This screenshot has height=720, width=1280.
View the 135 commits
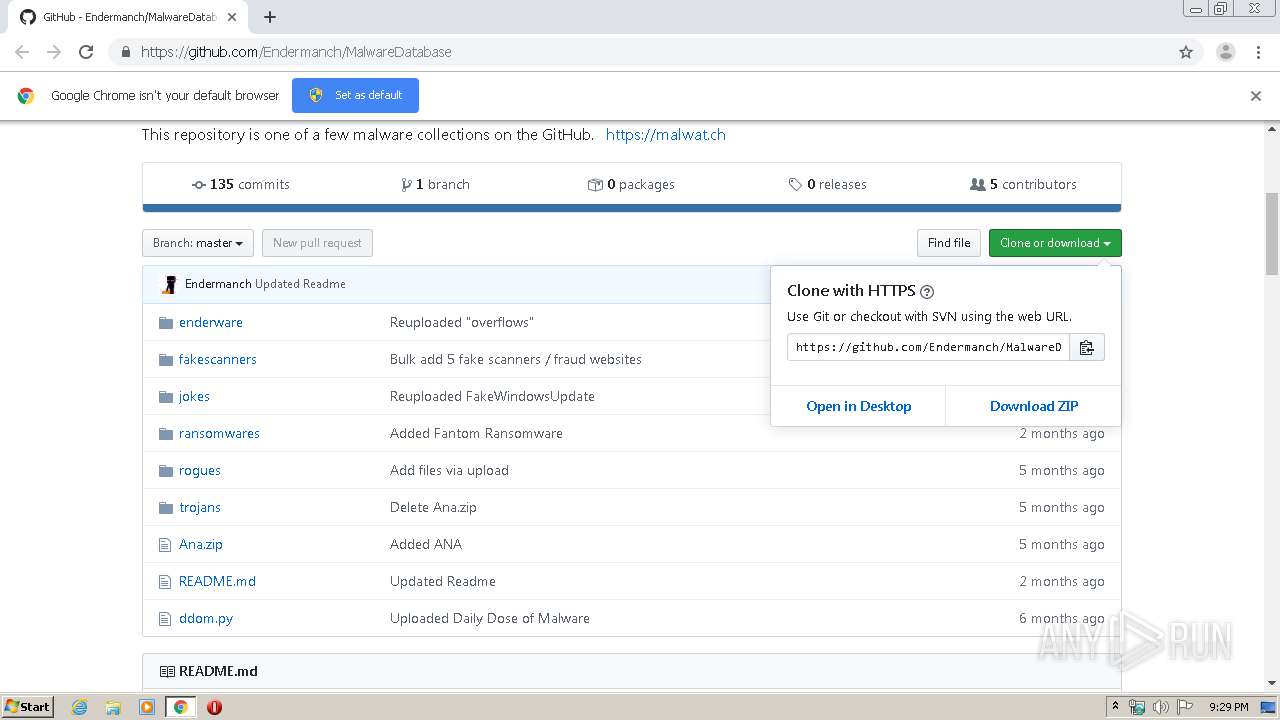coord(240,184)
